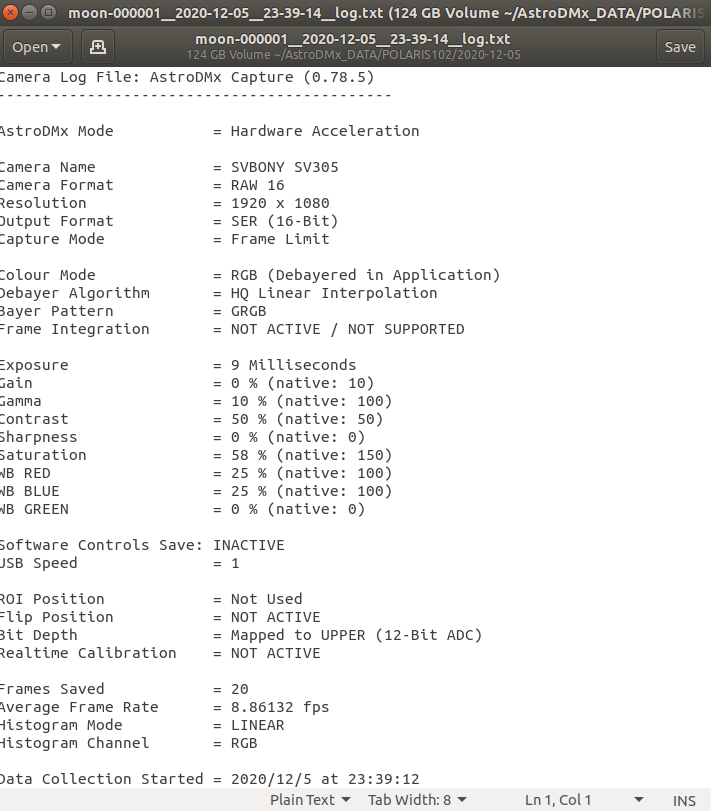
Task: Click the document title in the header bar
Action: [353, 39]
